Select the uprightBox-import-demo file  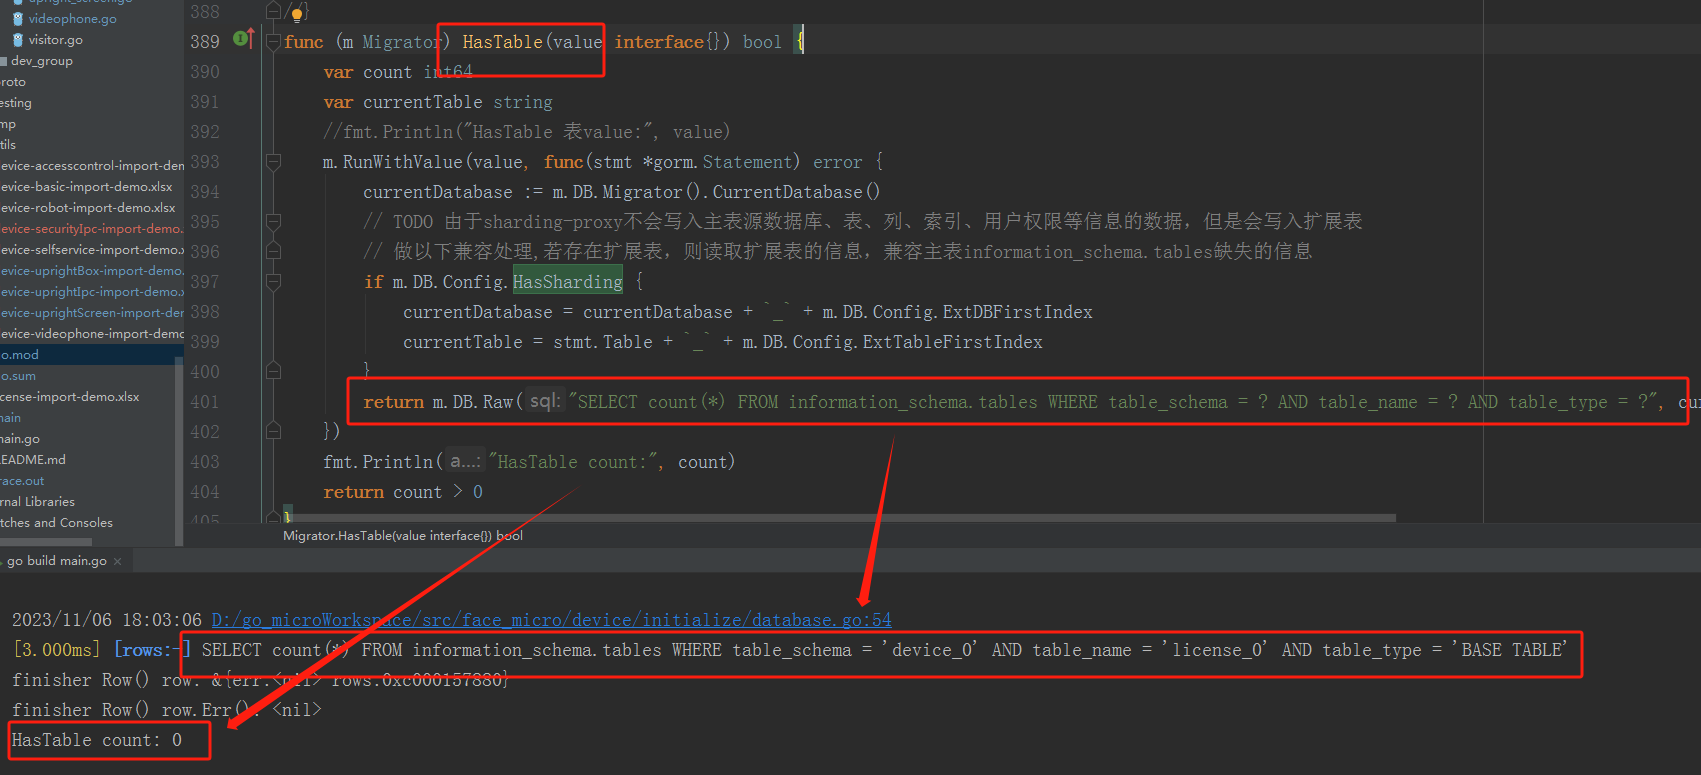pyautogui.click(x=91, y=270)
